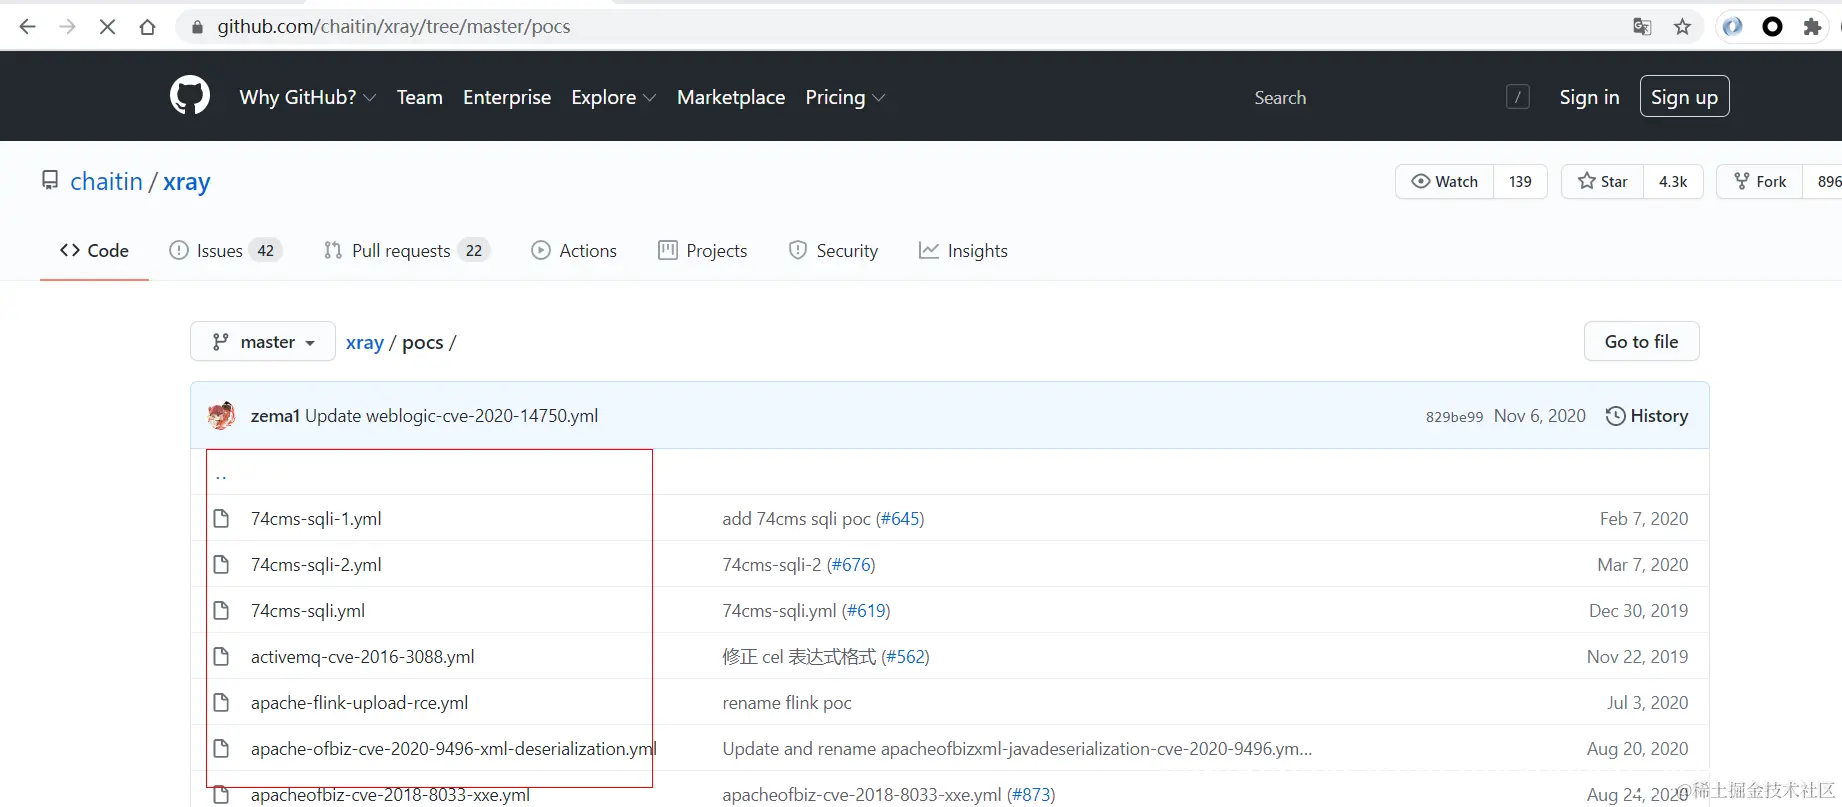Open the master branch selector

pos(263,342)
